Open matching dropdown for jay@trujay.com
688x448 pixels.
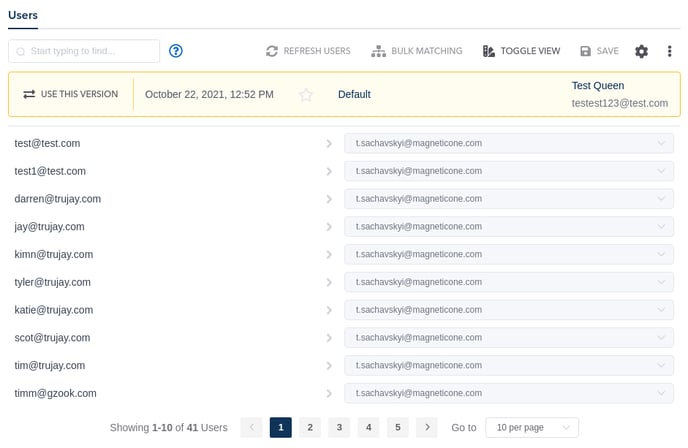[509, 226]
